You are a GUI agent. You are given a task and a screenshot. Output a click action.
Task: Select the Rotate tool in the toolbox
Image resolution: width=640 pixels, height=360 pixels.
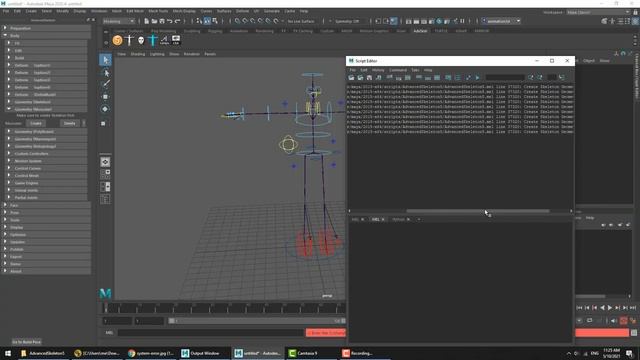click(105, 109)
